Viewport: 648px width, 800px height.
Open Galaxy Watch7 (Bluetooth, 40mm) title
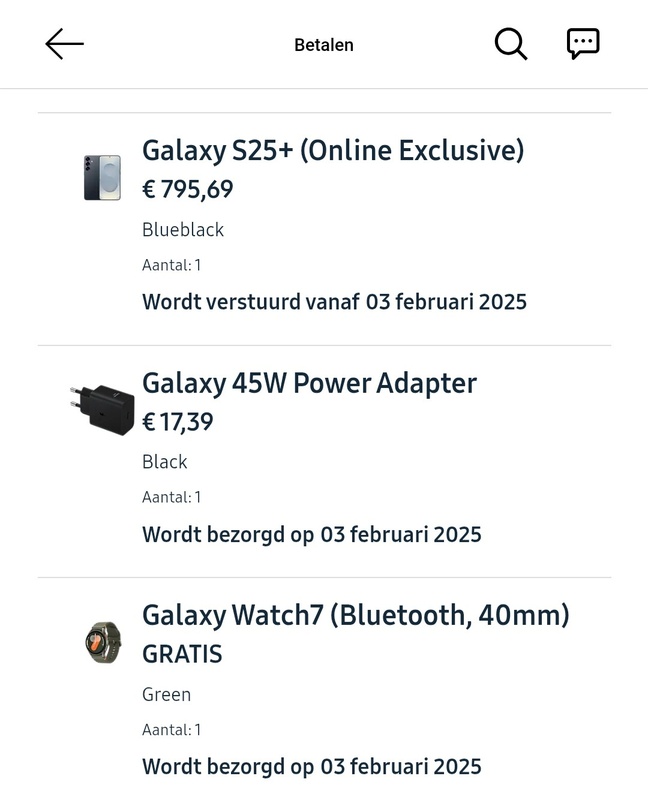[355, 615]
